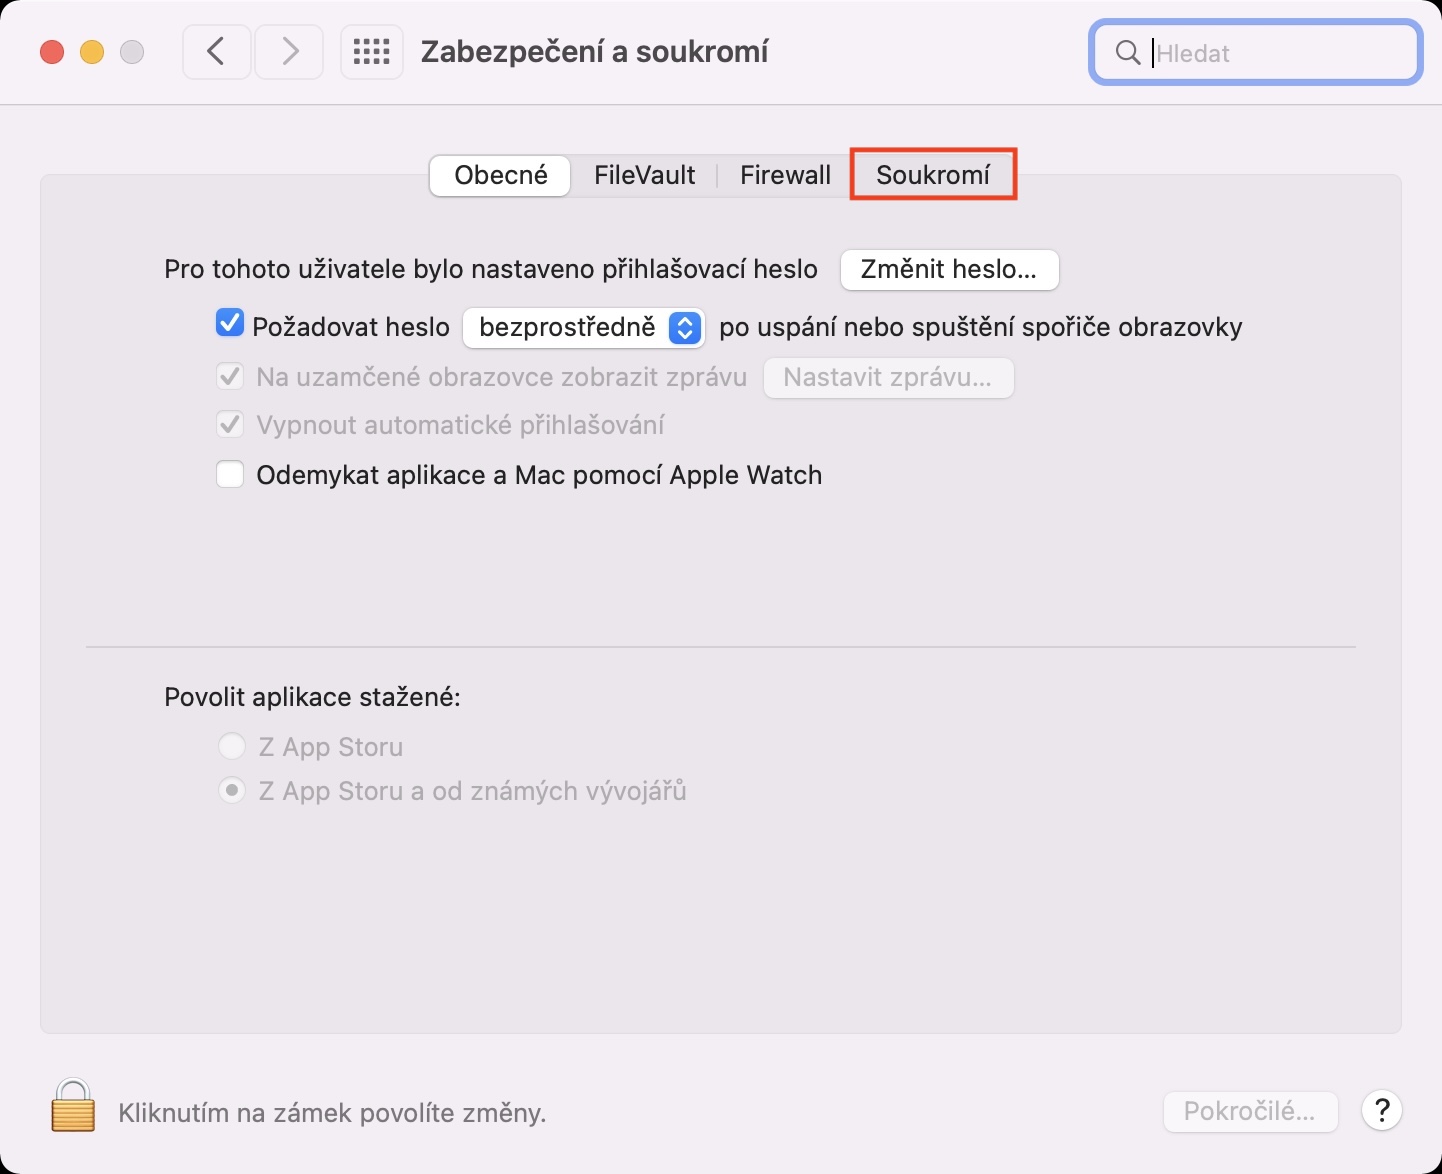Toggle Vypnout automatické přihlašování checkbox

[230, 425]
